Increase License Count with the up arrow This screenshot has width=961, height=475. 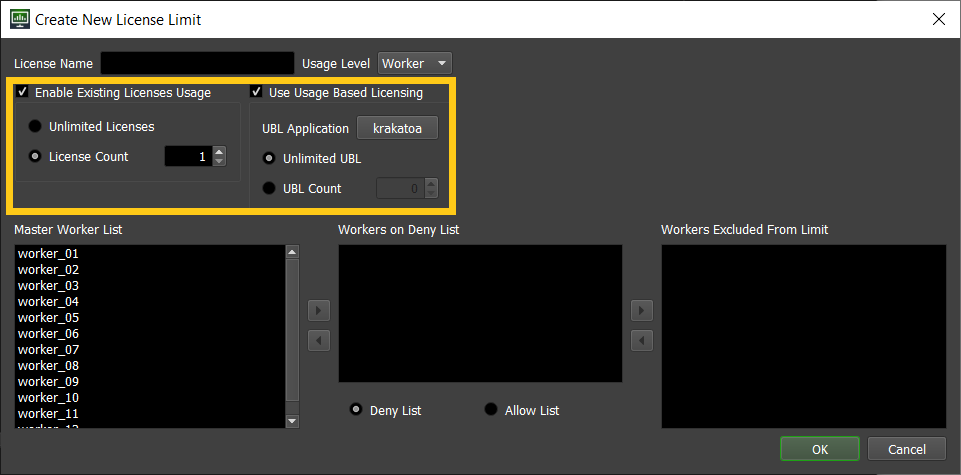coord(219,152)
